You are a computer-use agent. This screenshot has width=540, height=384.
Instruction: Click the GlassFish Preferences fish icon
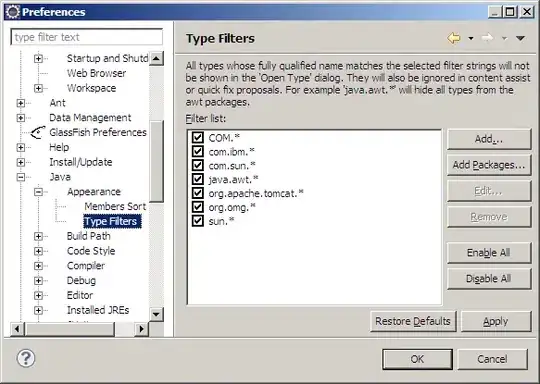38,132
